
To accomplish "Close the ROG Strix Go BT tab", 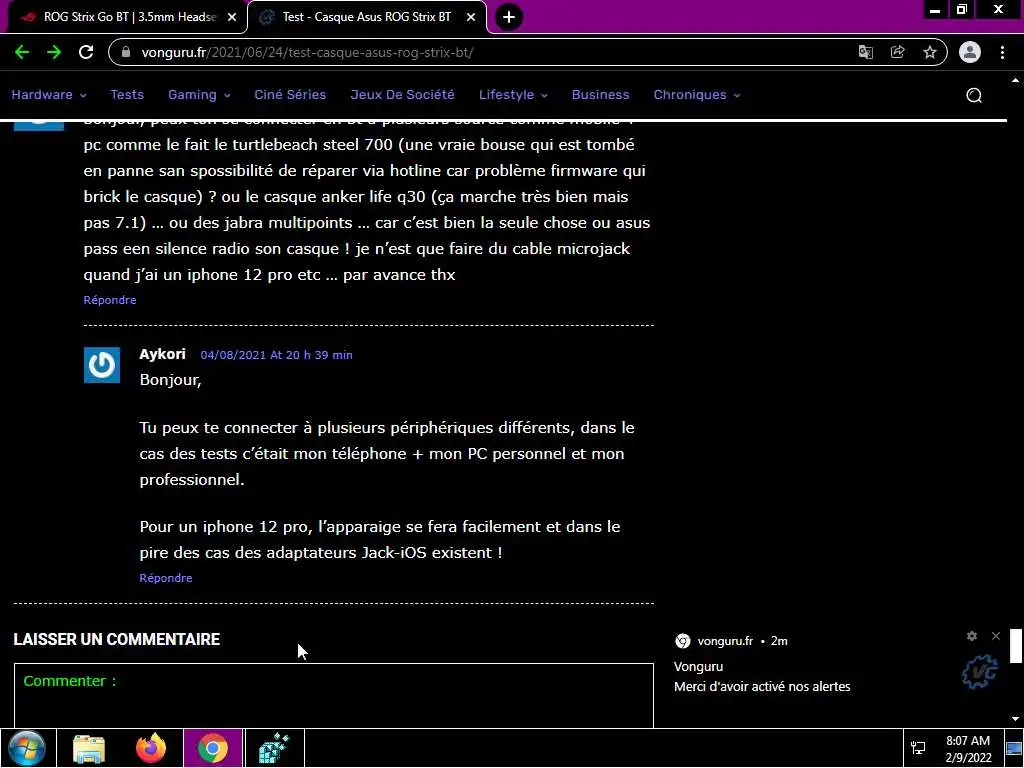I will coord(232,18).
